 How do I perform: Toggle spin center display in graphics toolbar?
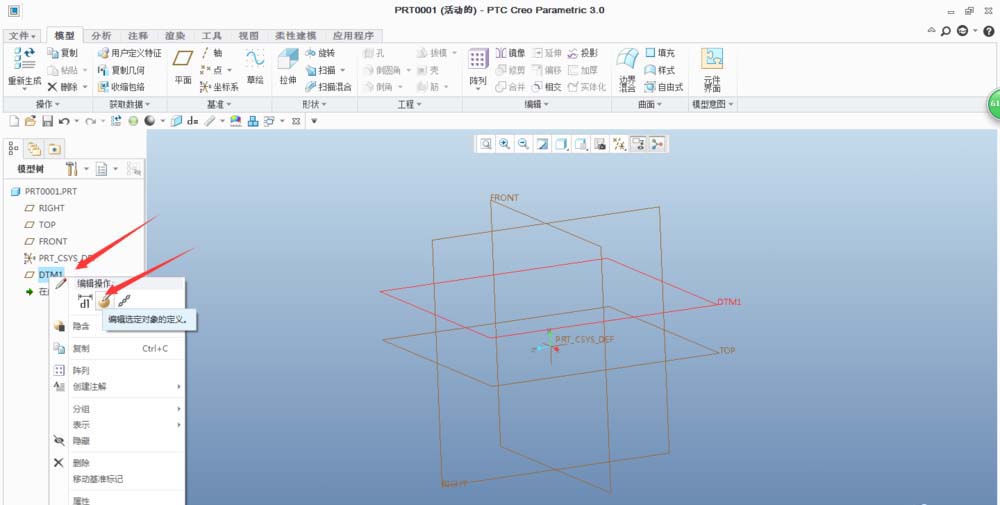click(x=656, y=145)
